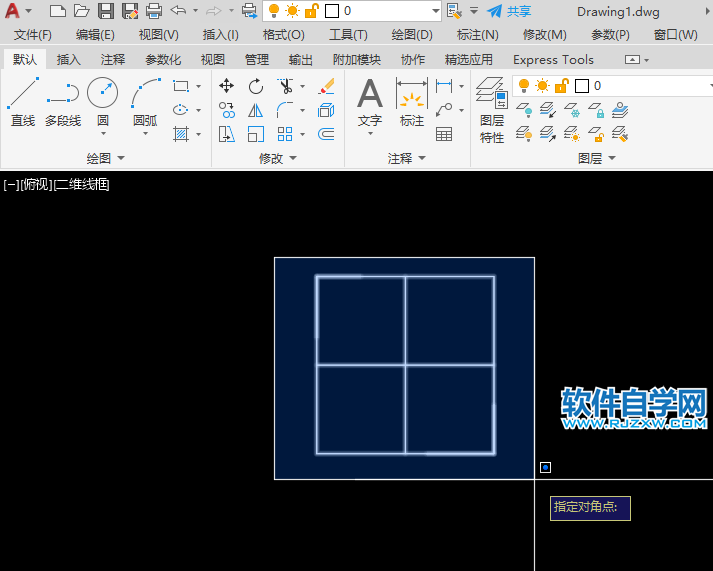Viewport: 713px width, 571px height.
Task: Switch to the Express Tools tab
Action: [553, 59]
